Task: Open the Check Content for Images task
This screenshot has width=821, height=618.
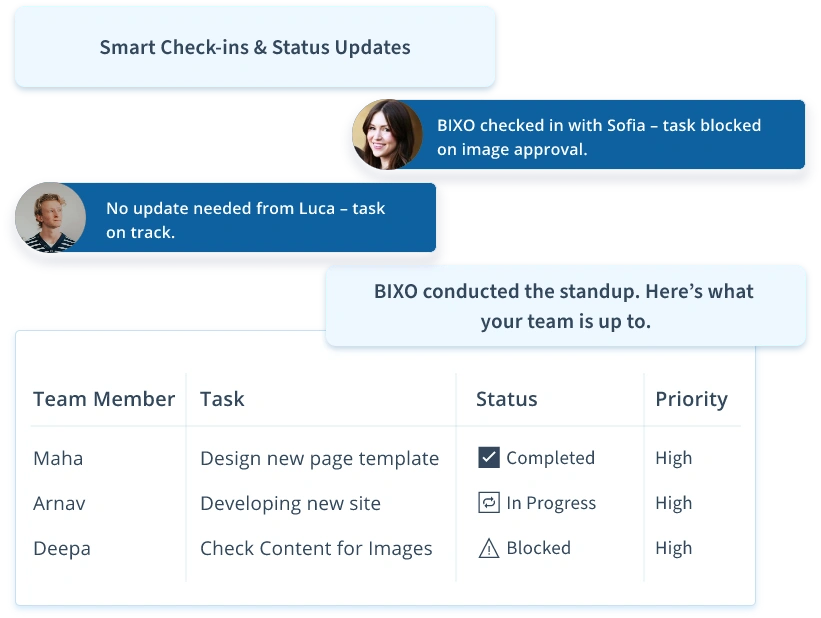Action: [x=316, y=548]
